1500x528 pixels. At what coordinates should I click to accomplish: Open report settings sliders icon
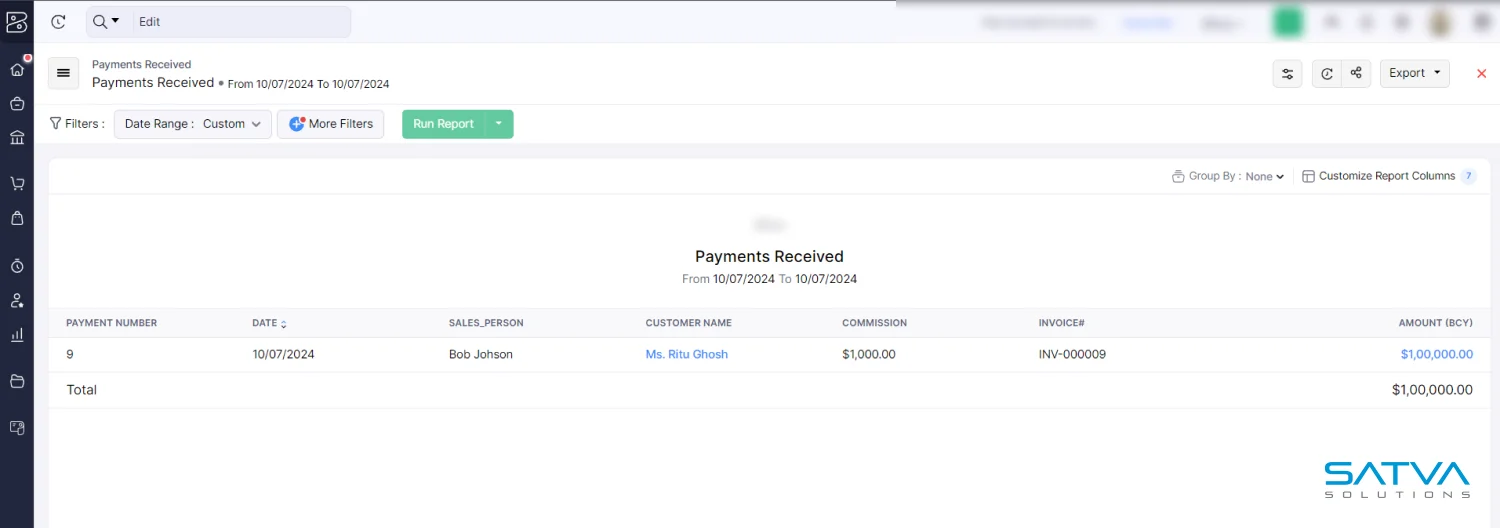1287,73
